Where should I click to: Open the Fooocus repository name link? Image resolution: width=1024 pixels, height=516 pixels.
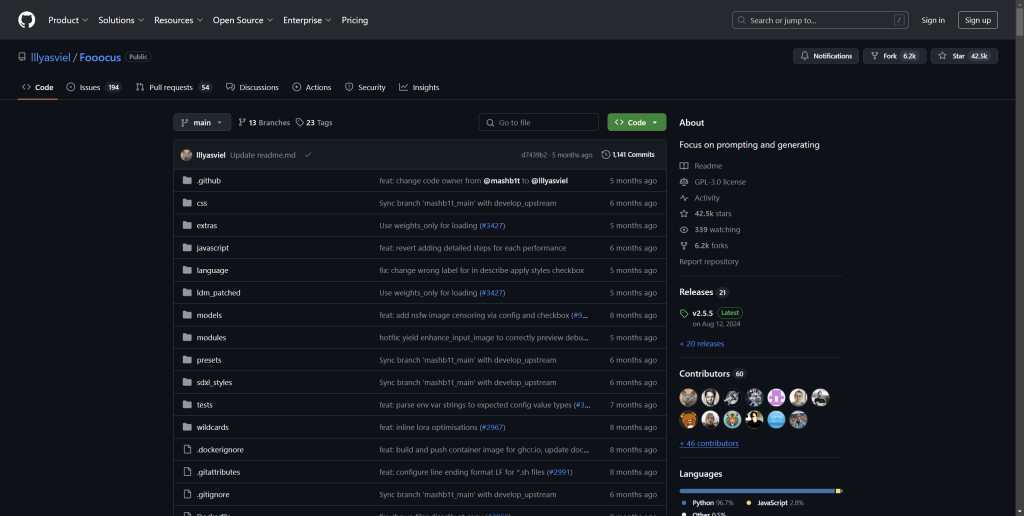coord(100,57)
